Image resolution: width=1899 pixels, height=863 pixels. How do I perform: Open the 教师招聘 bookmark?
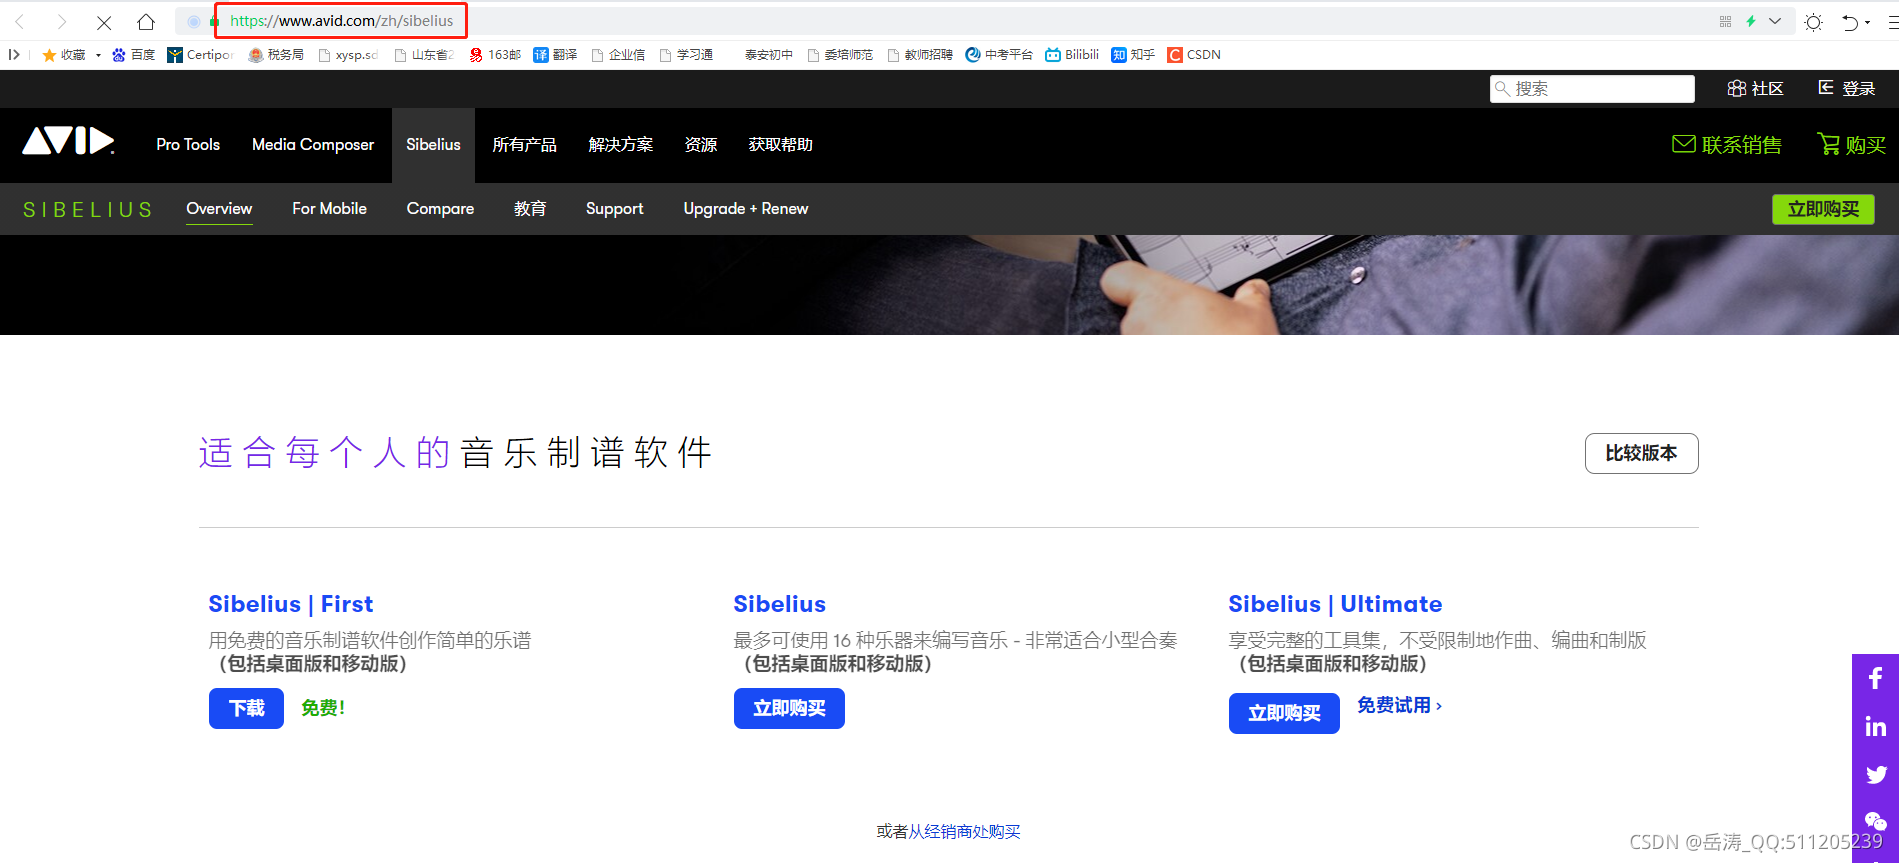pos(920,55)
